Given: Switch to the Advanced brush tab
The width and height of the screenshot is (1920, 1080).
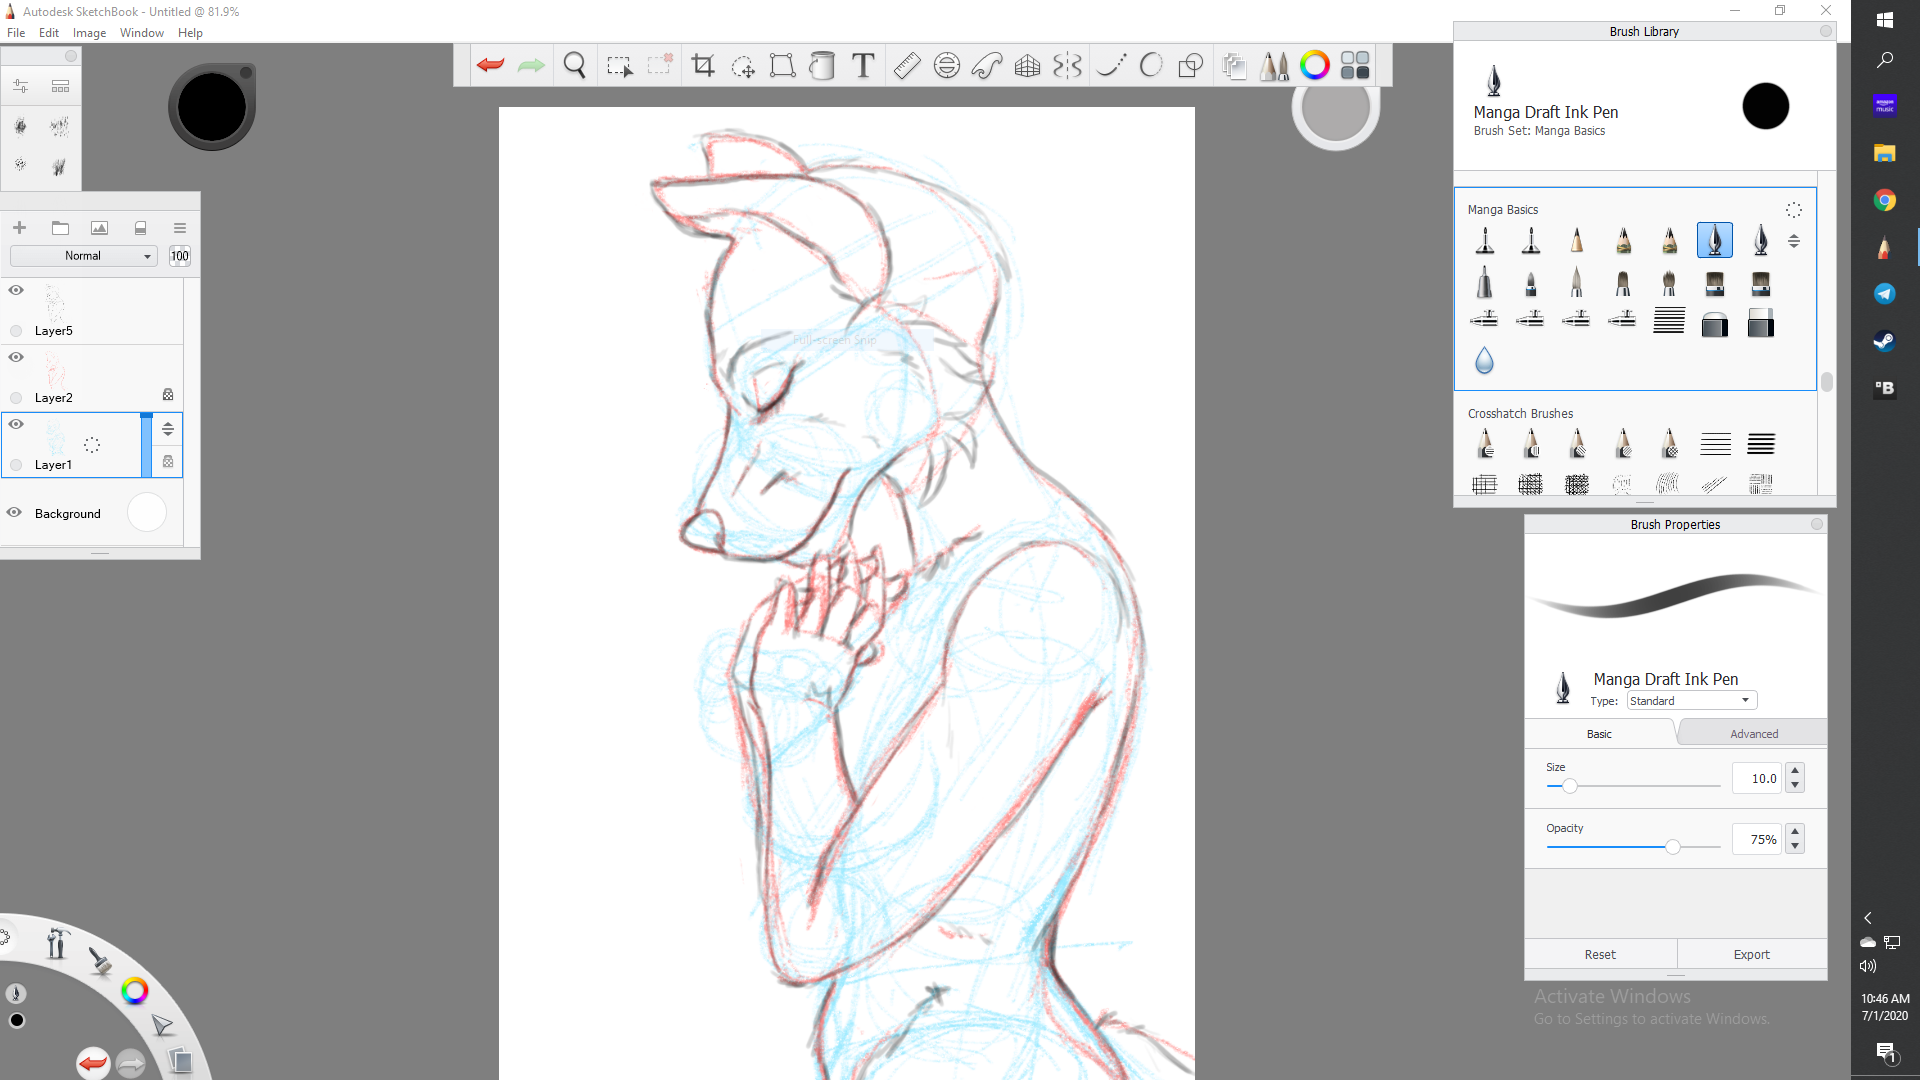Looking at the screenshot, I should 1754,734.
